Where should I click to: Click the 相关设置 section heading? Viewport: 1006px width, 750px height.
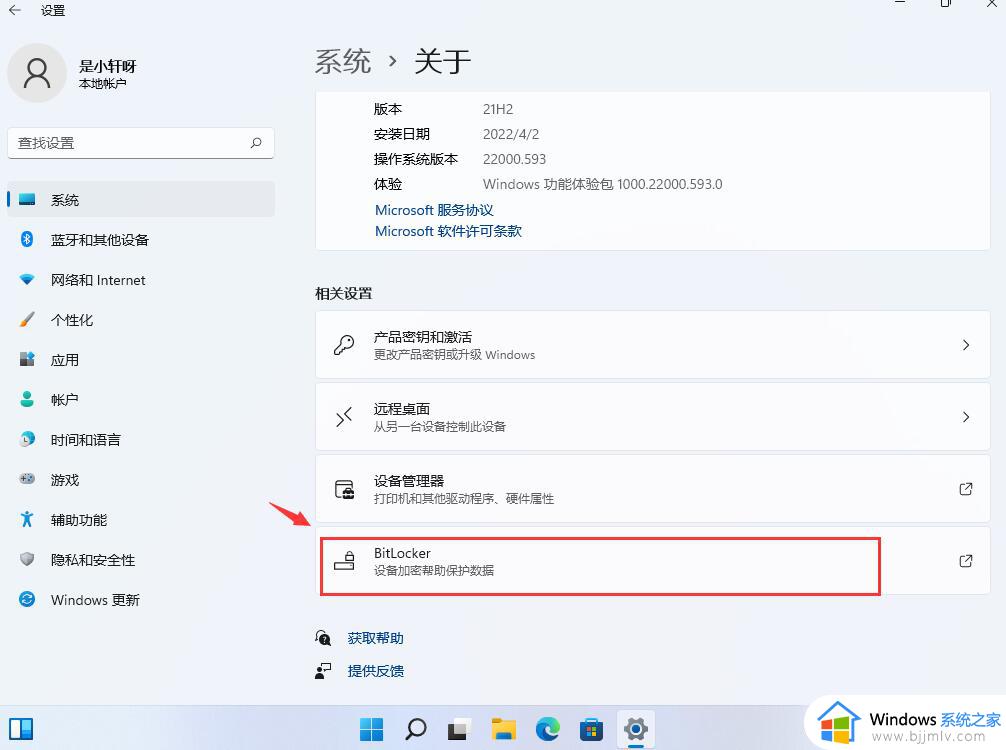(x=343, y=293)
